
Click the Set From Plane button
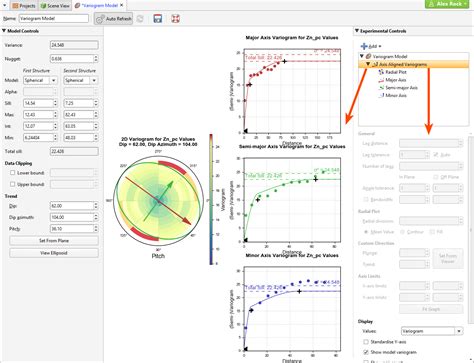tap(54, 240)
